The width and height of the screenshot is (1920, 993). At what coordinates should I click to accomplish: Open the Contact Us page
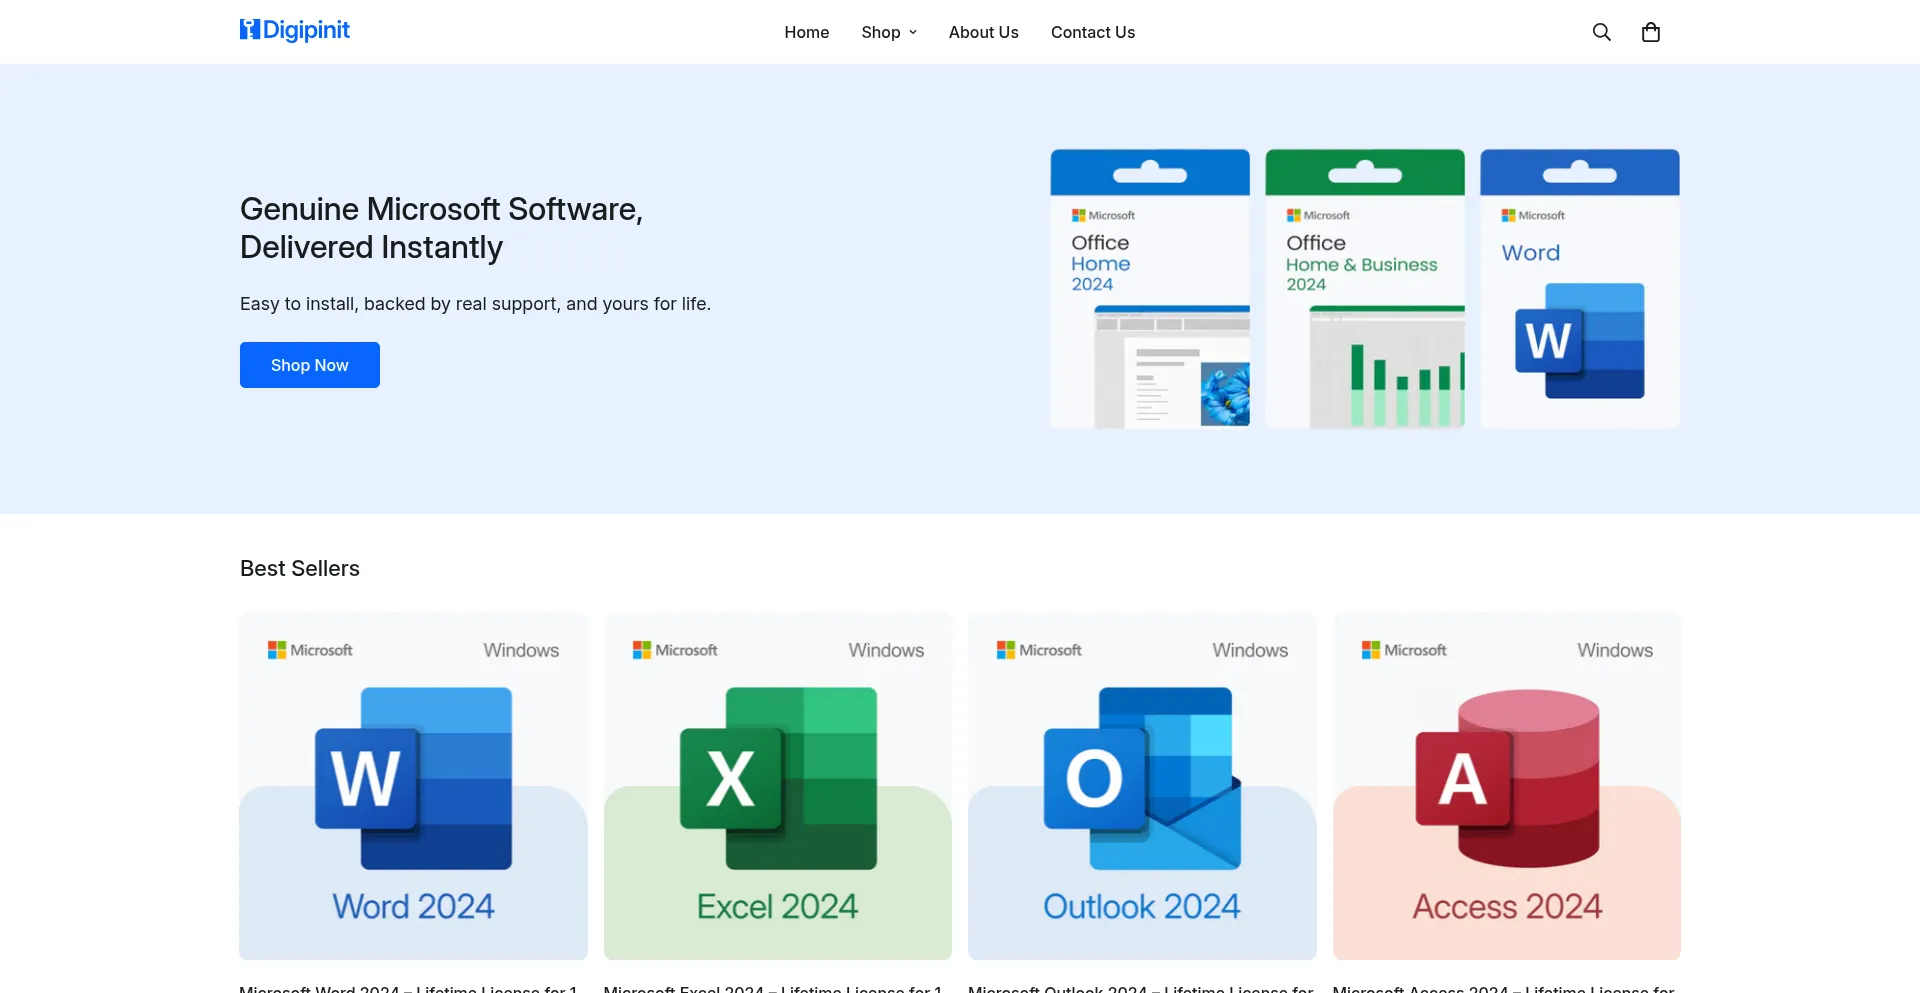tap(1093, 32)
